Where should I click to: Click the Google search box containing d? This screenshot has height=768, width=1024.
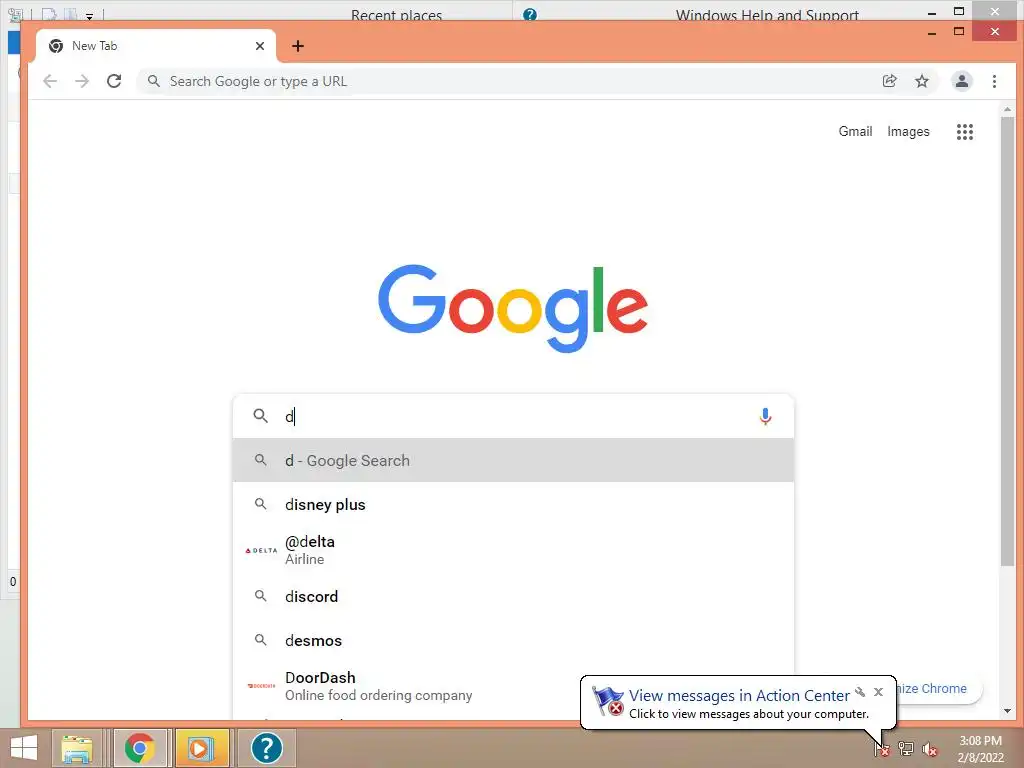click(513, 416)
